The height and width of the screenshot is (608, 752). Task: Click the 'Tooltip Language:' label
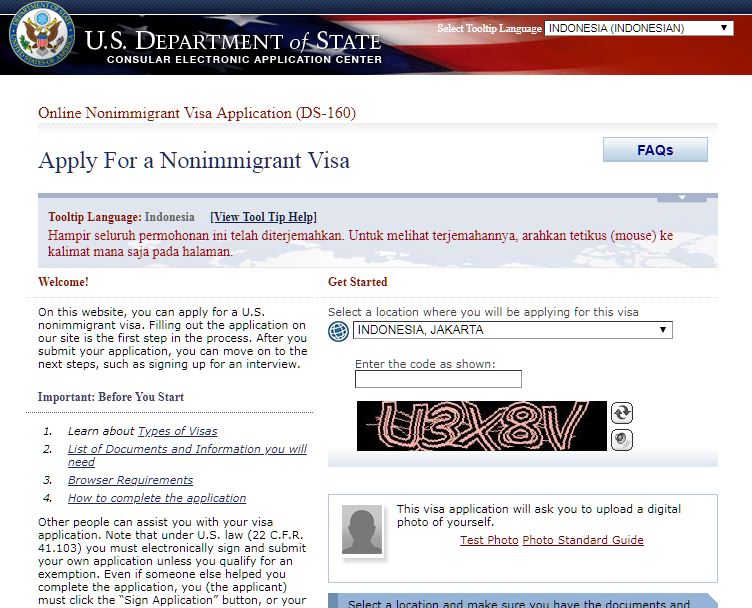pos(94,217)
